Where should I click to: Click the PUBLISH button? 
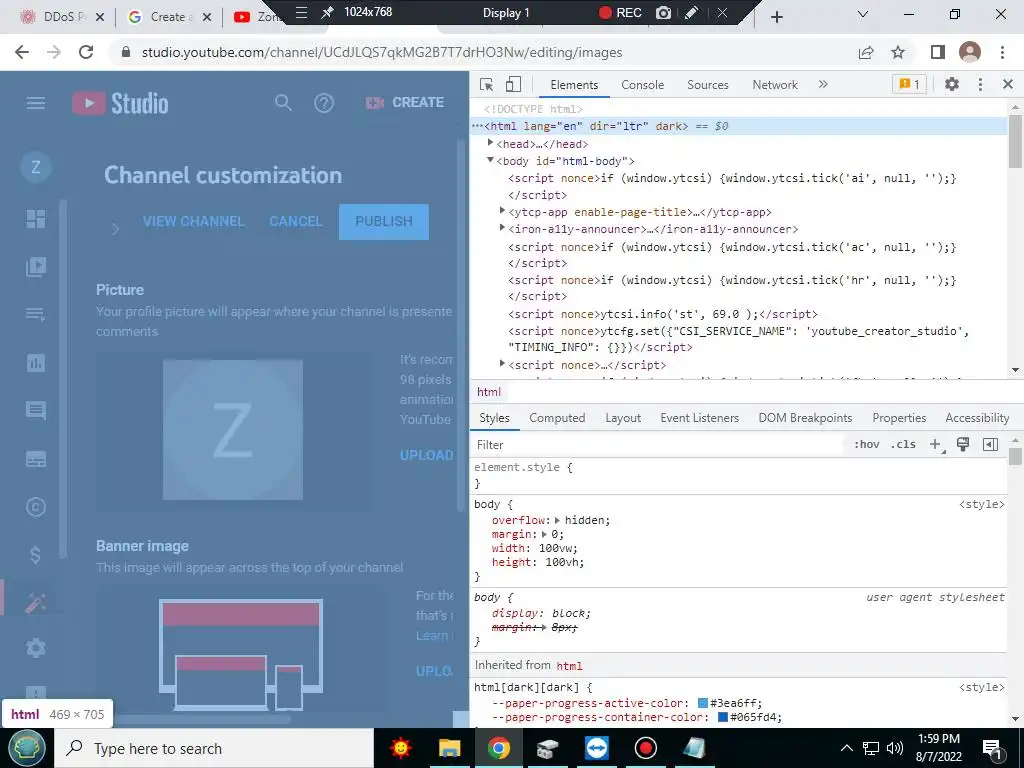384,221
